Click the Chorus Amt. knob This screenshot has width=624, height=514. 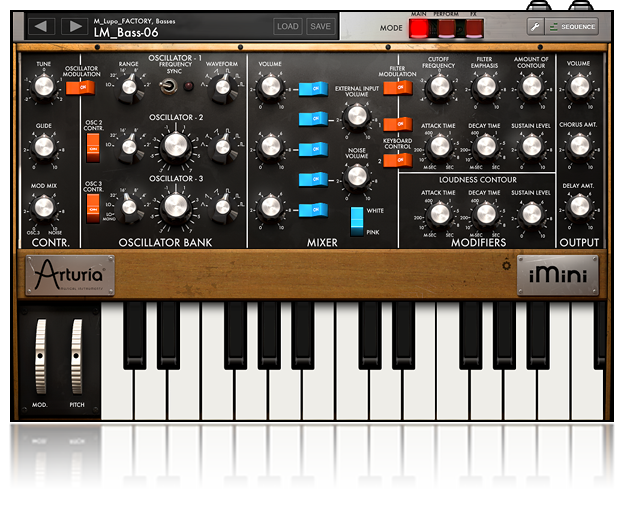click(x=579, y=146)
